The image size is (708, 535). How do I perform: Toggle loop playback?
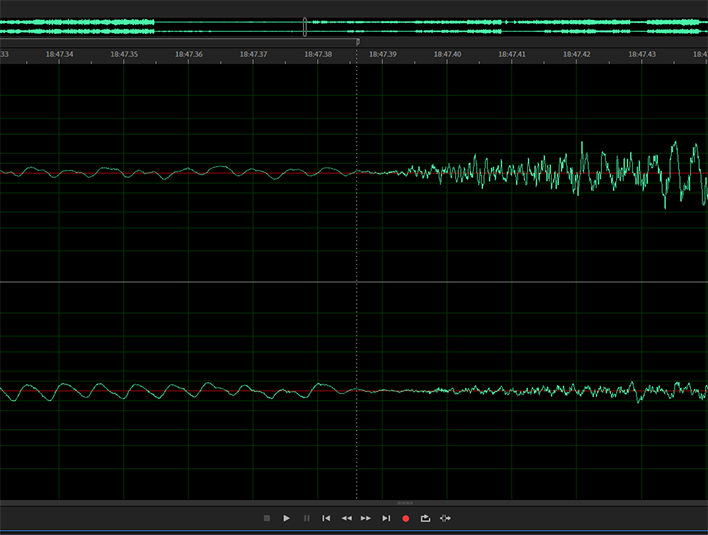pos(425,518)
